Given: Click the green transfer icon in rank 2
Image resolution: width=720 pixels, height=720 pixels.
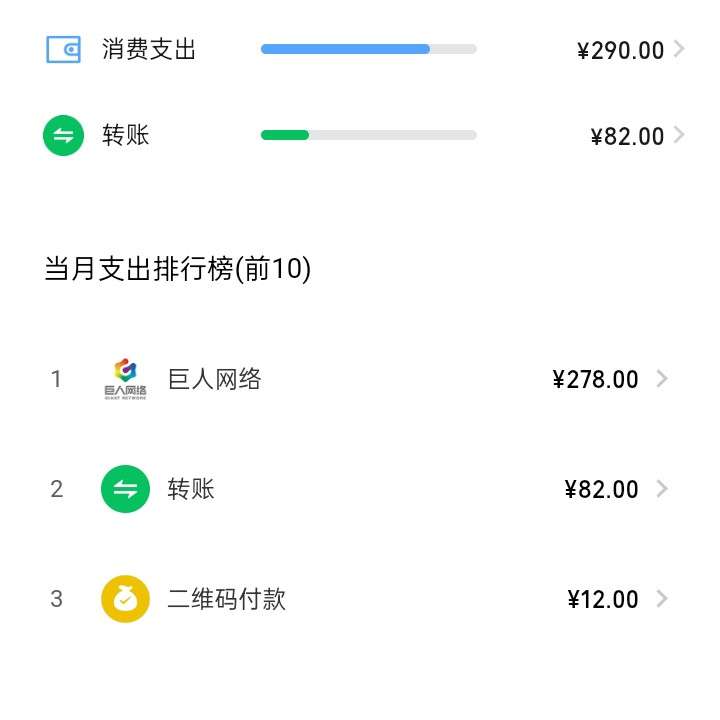Looking at the screenshot, I should pos(125,489).
